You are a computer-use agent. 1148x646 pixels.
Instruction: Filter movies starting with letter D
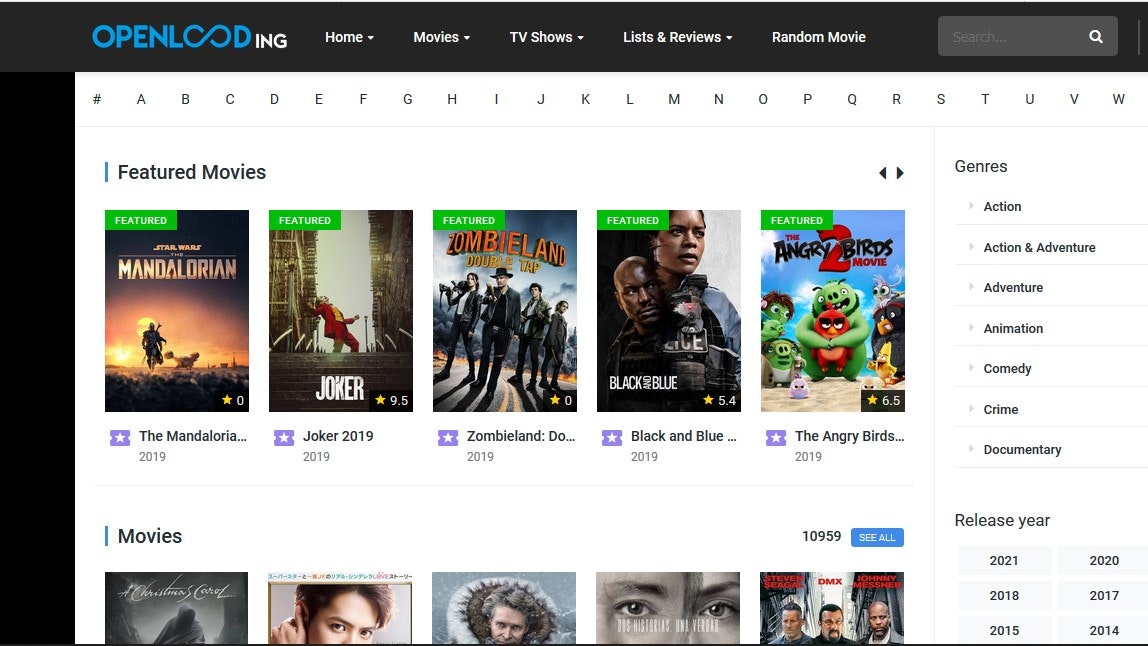pos(274,99)
